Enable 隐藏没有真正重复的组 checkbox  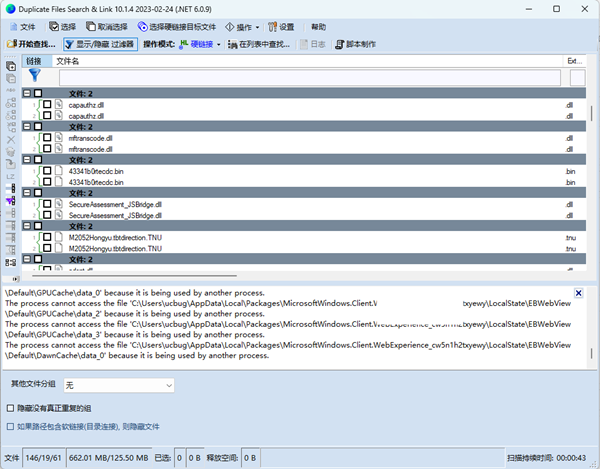[x=10, y=409]
